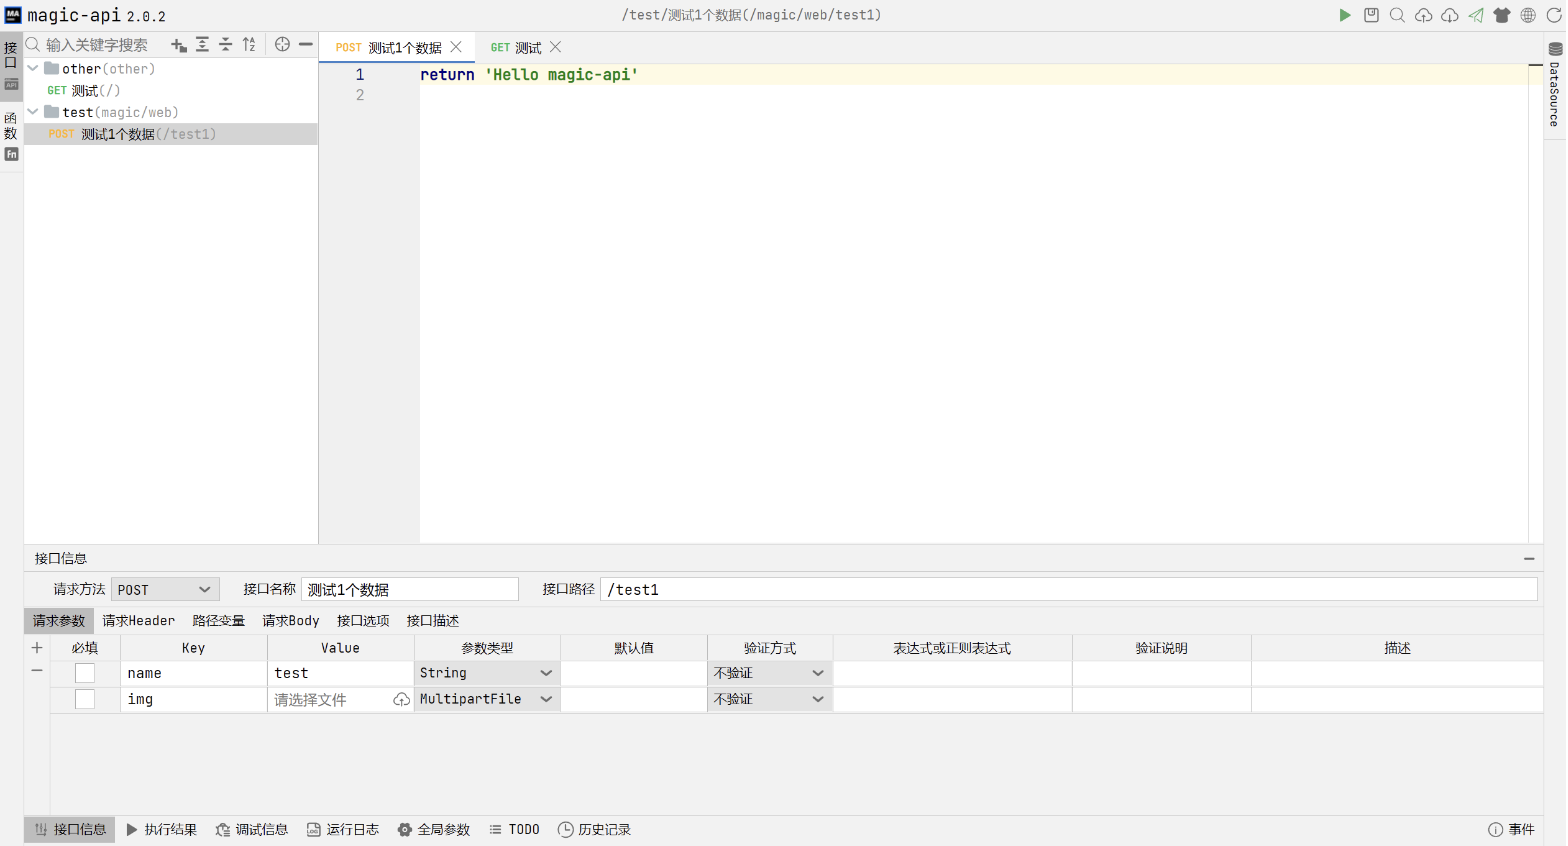Add a parameter row with the plus icon
Image resolution: width=1568 pixels, height=846 pixels.
[x=37, y=648]
